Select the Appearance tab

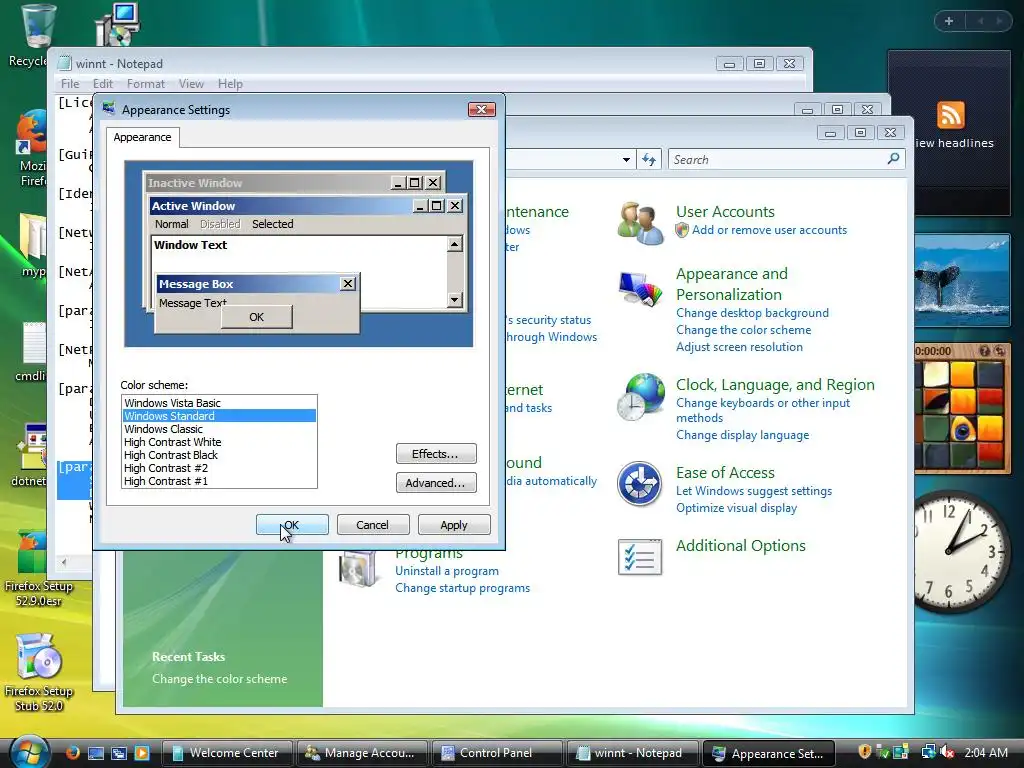pos(142,137)
